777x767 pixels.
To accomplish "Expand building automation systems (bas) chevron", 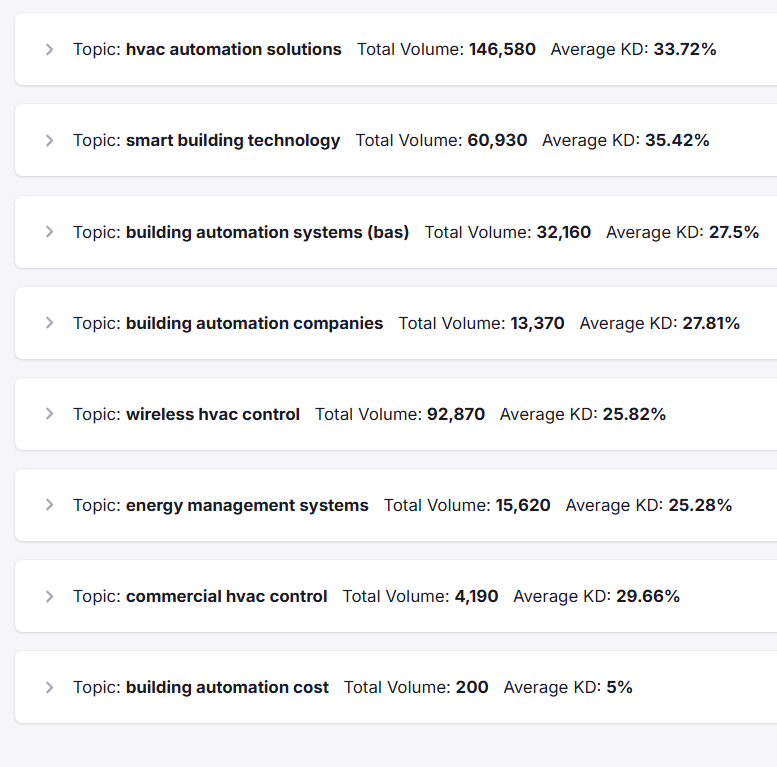I will tap(49, 232).
